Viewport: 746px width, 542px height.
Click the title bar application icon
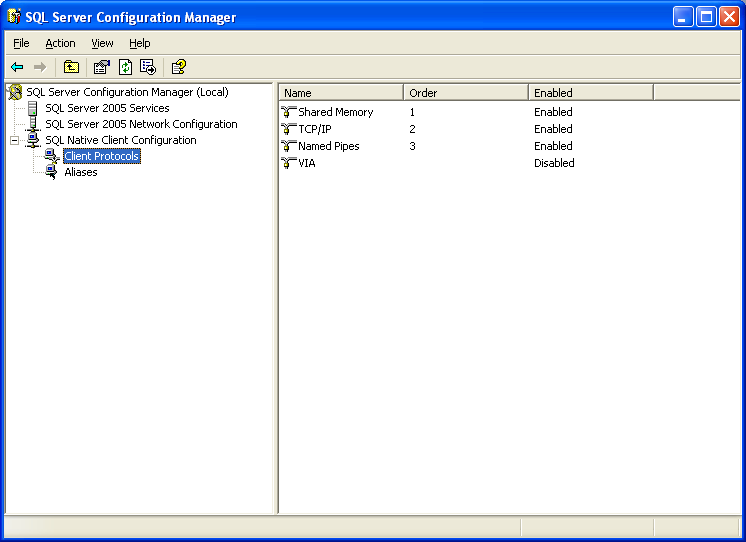tap(14, 17)
